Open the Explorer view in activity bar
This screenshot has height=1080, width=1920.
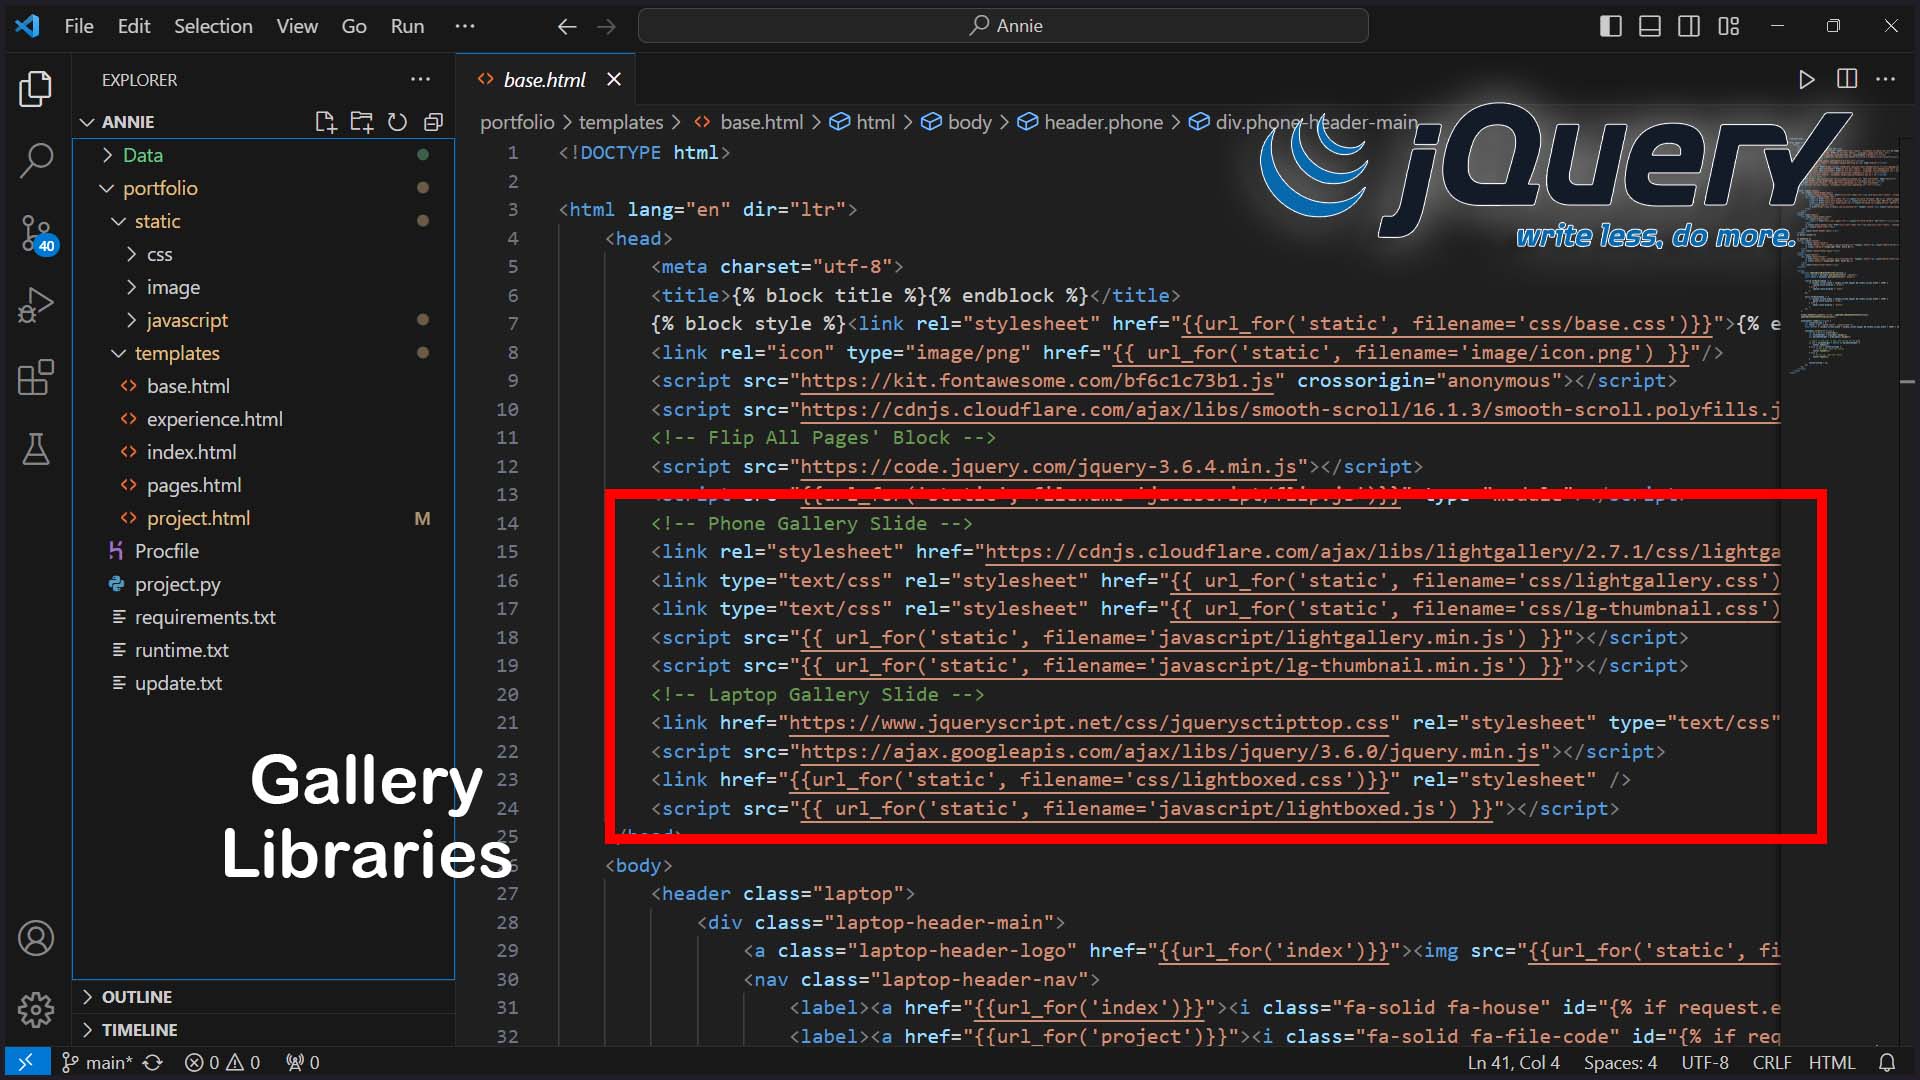point(36,89)
